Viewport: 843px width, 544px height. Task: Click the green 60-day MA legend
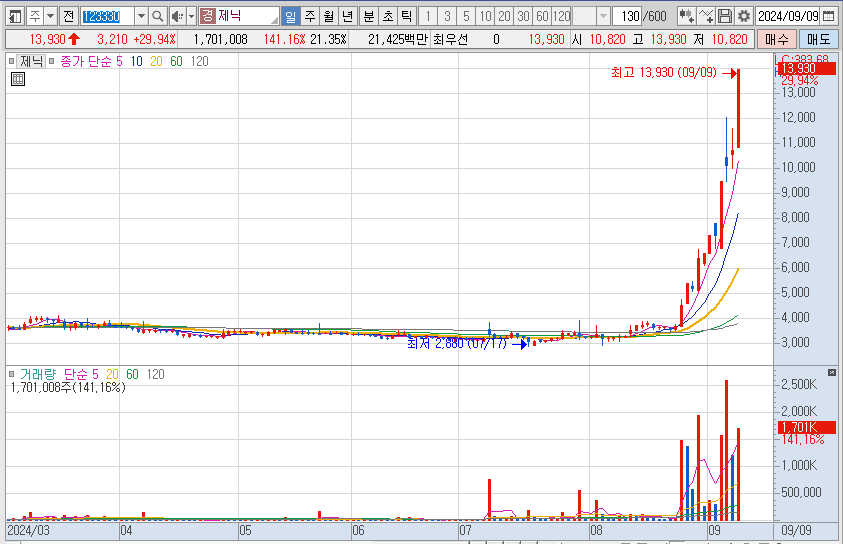[x=176, y=61]
